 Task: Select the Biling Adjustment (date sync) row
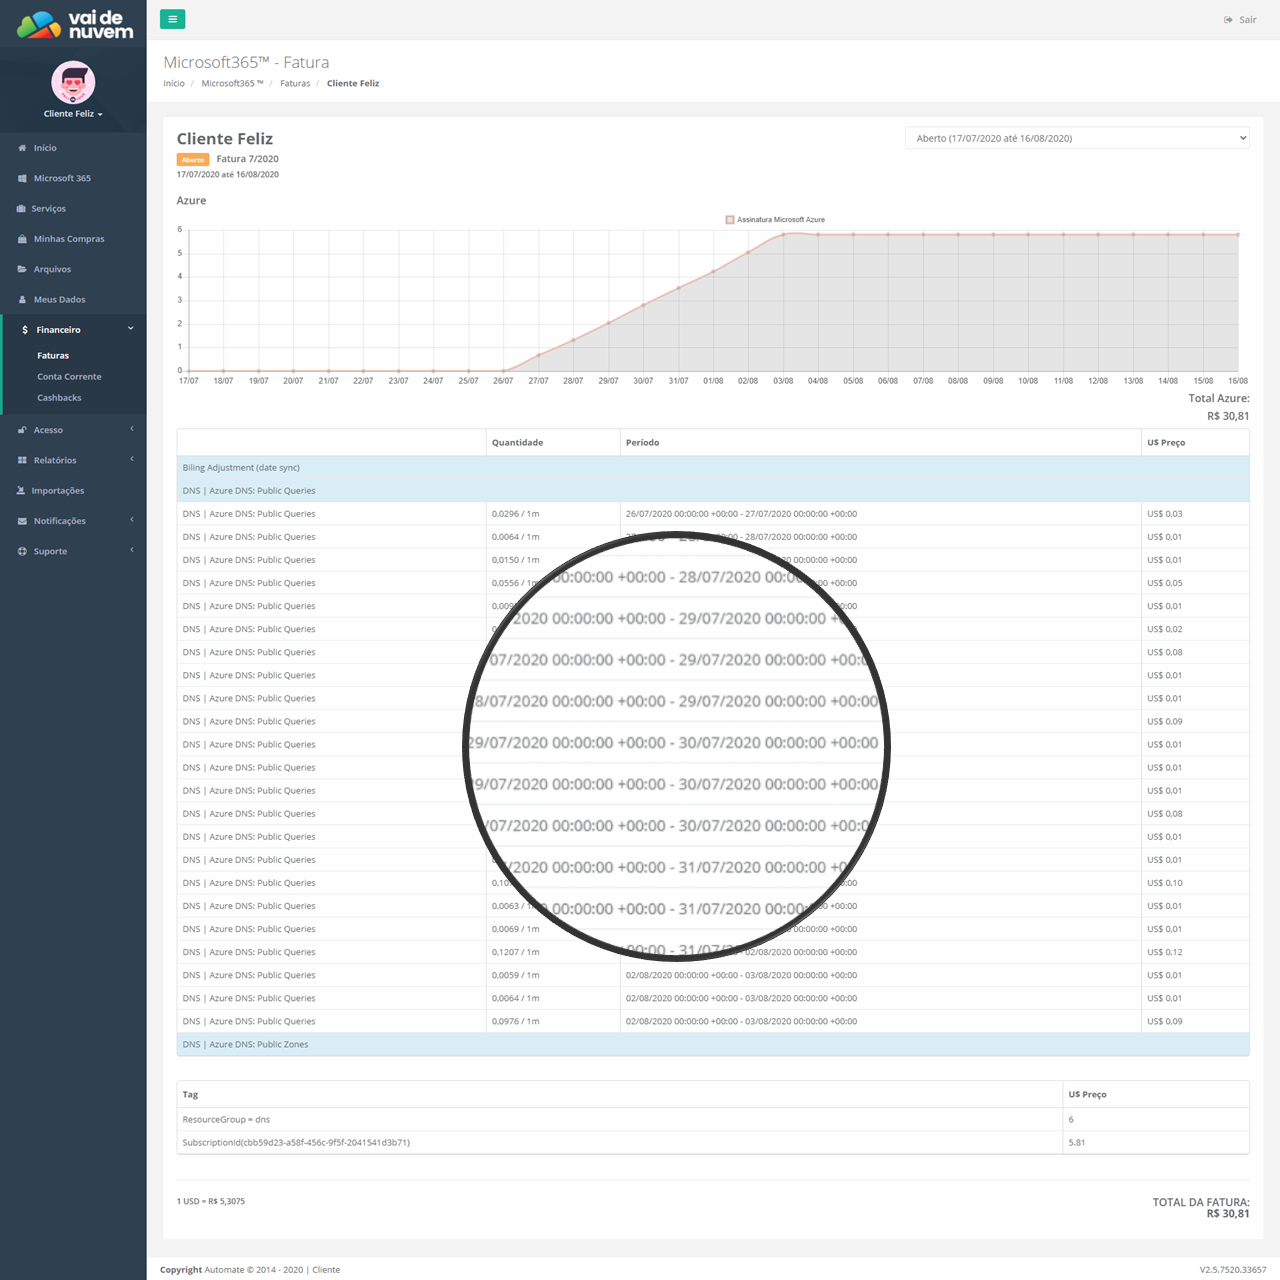click(713, 467)
